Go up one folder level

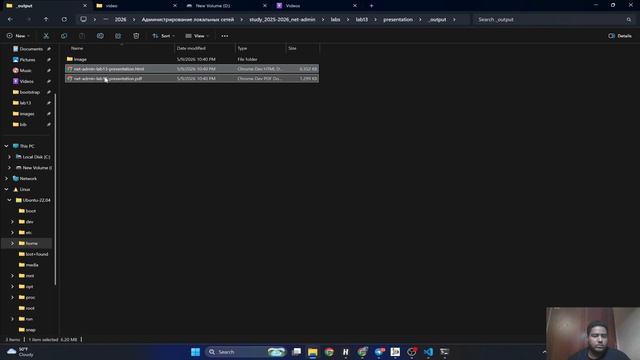pyautogui.click(x=46, y=19)
